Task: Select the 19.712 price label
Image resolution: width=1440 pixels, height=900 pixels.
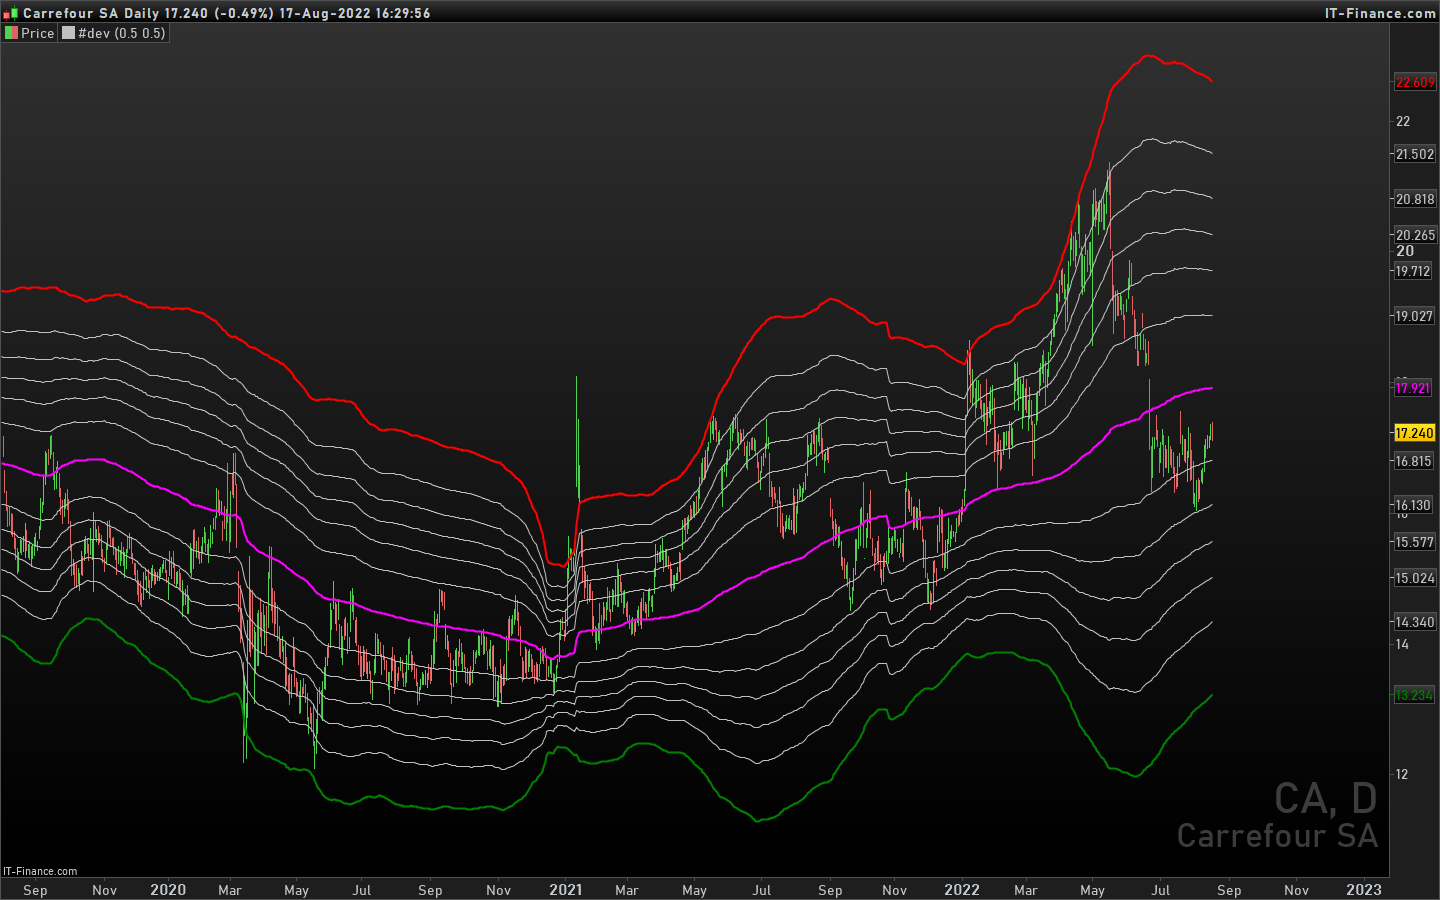Action: pos(1413,271)
